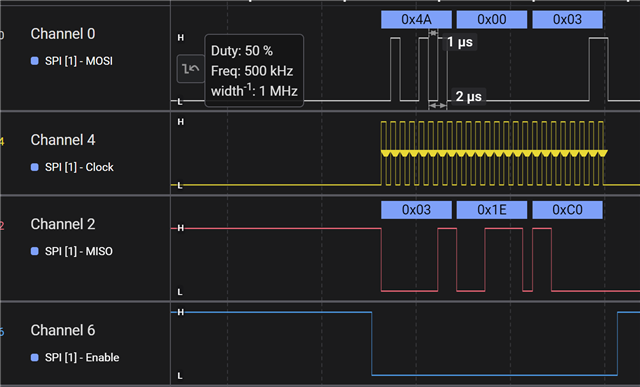Select the MISO 0xC0 decoded byte bubble
The height and width of the screenshot is (387, 640).
tap(567, 210)
